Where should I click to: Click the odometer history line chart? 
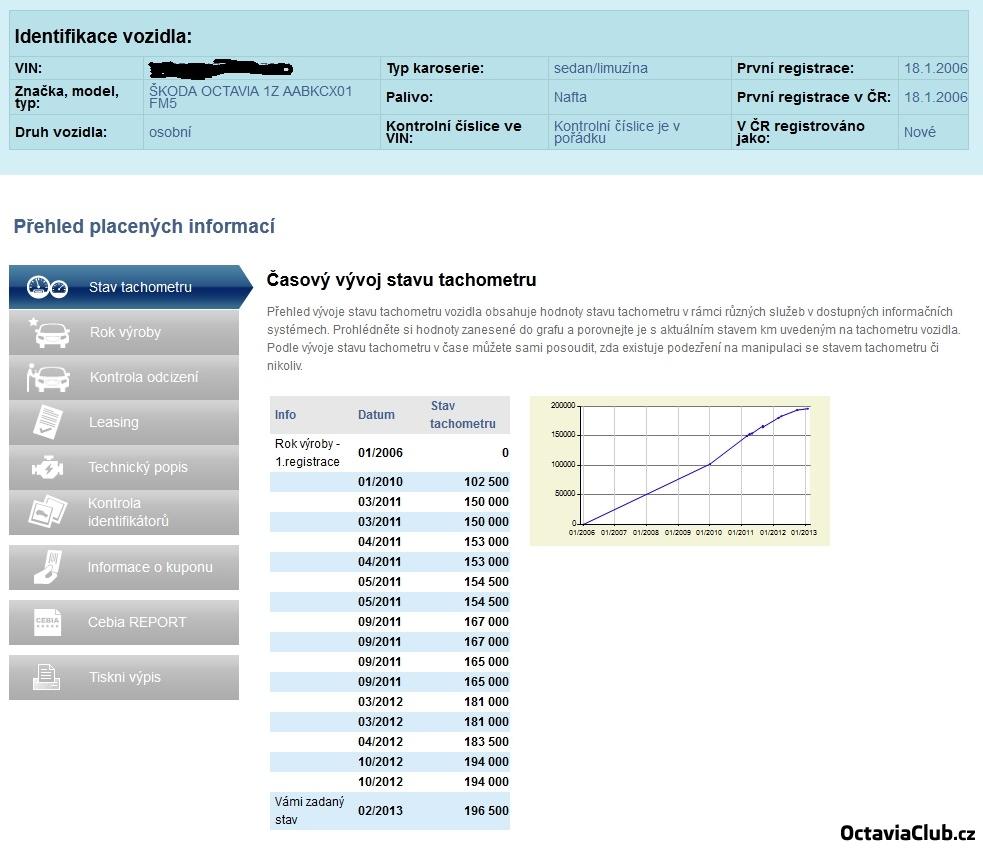679,470
